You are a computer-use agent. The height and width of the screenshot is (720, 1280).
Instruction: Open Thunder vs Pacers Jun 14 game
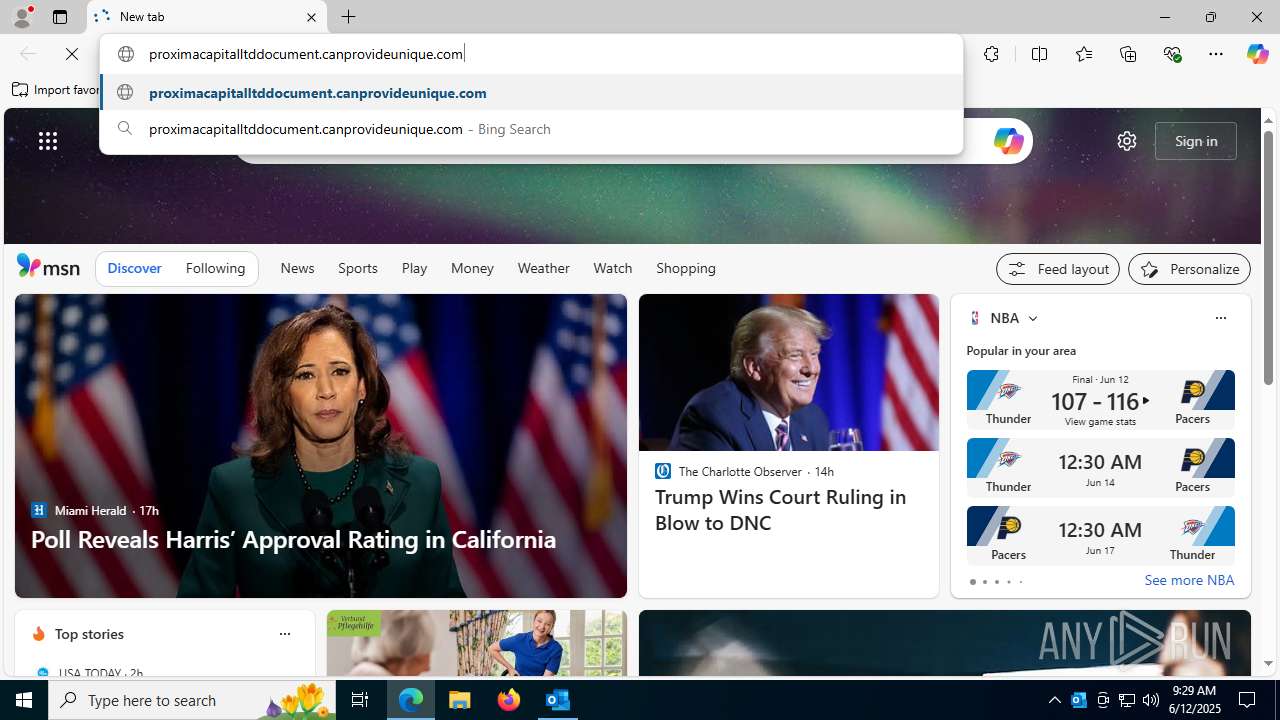[x=1100, y=468]
